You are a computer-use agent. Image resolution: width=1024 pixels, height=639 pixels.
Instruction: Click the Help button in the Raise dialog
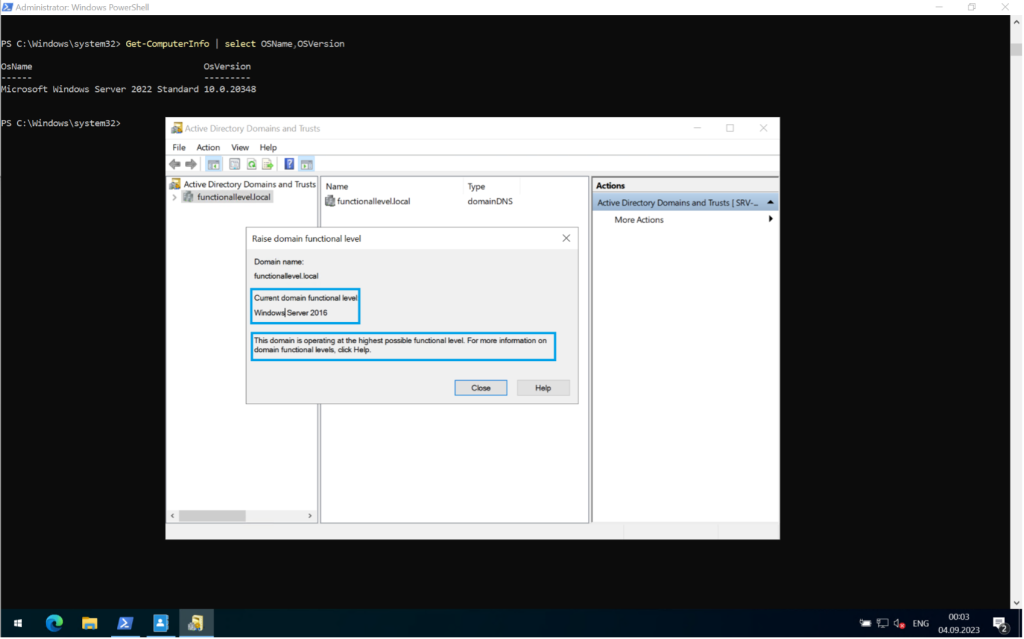[543, 387]
